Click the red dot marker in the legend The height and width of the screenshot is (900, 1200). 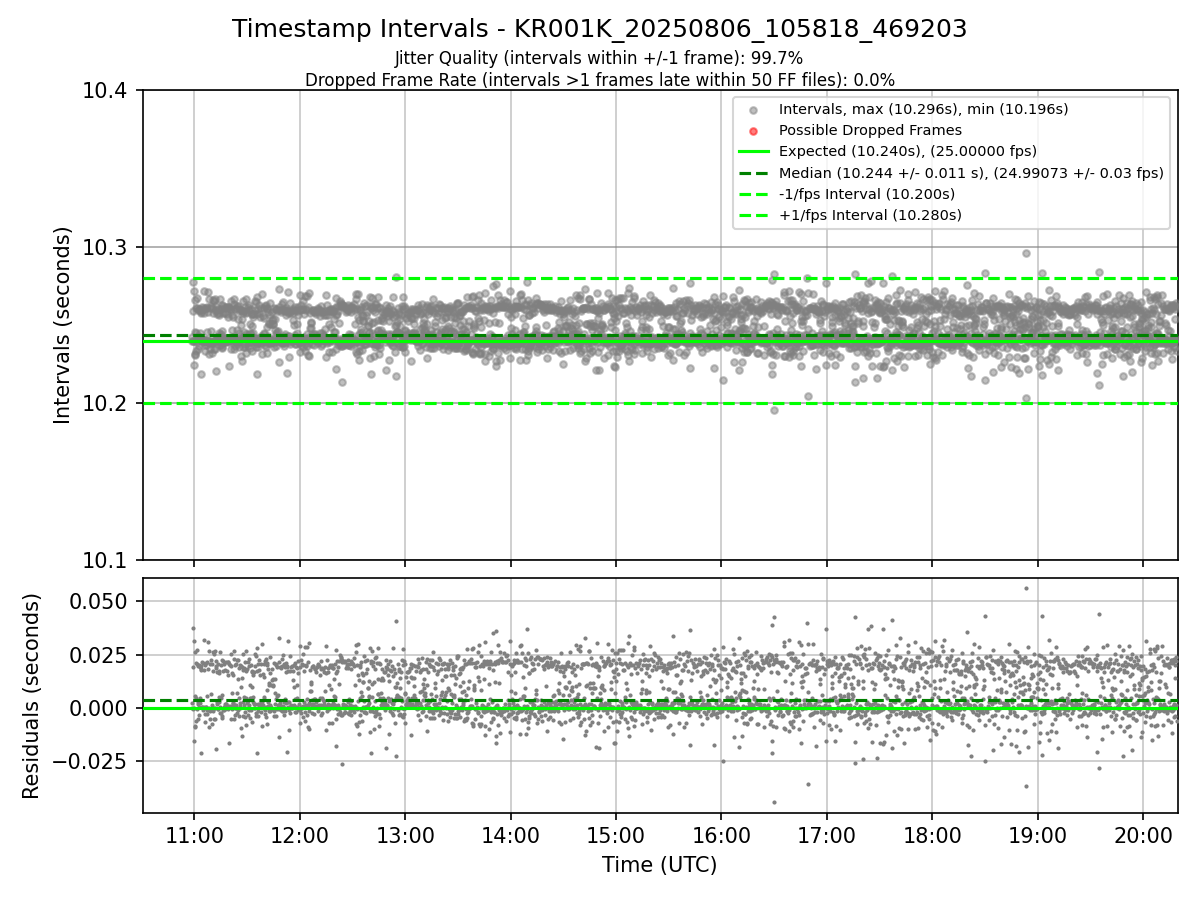click(754, 131)
